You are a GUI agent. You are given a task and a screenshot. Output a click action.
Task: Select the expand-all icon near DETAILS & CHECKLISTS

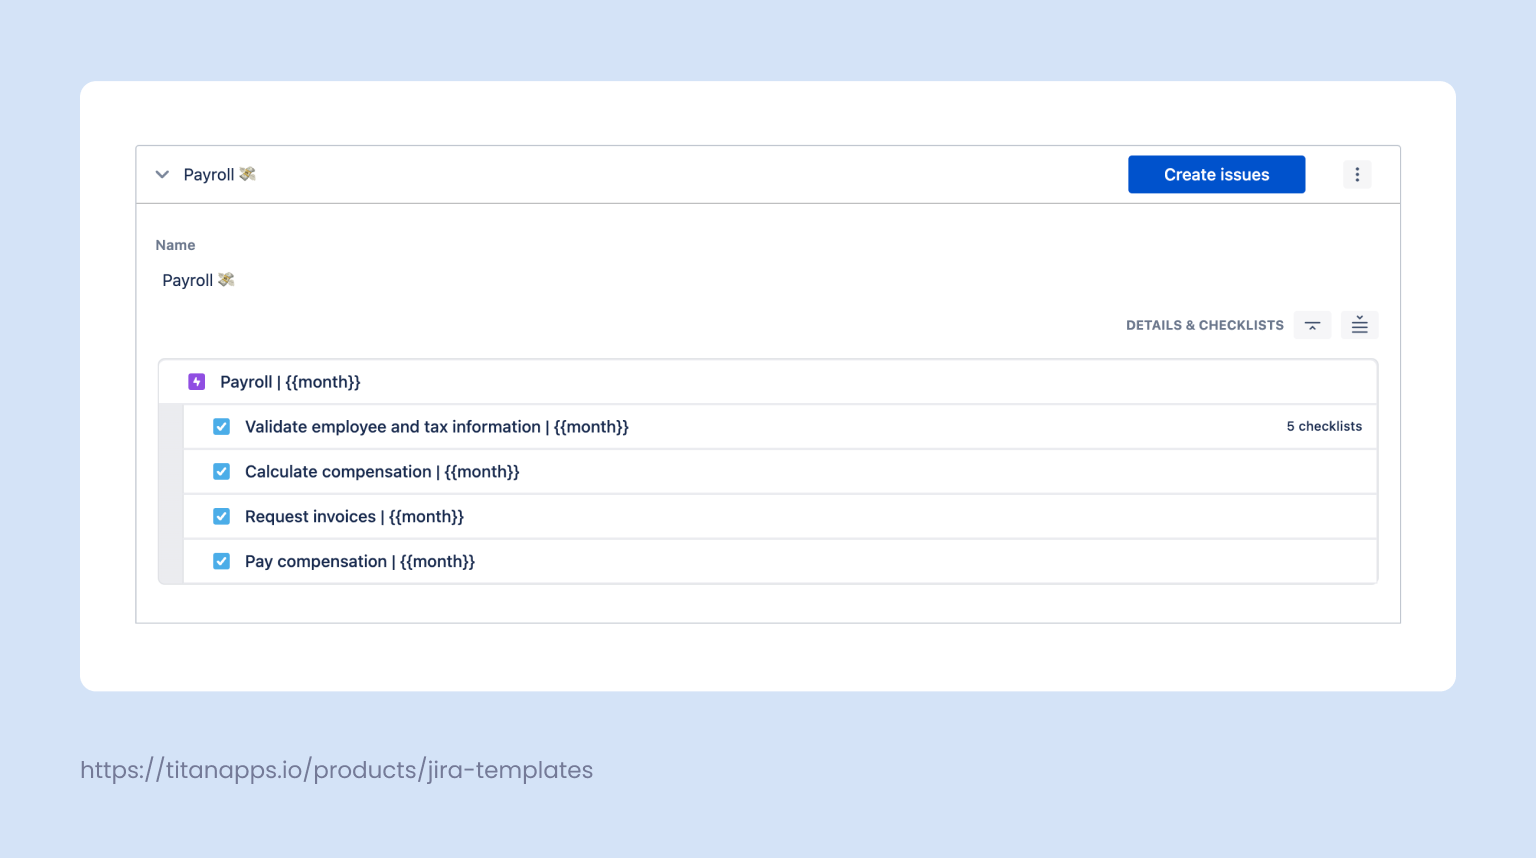tap(1359, 324)
